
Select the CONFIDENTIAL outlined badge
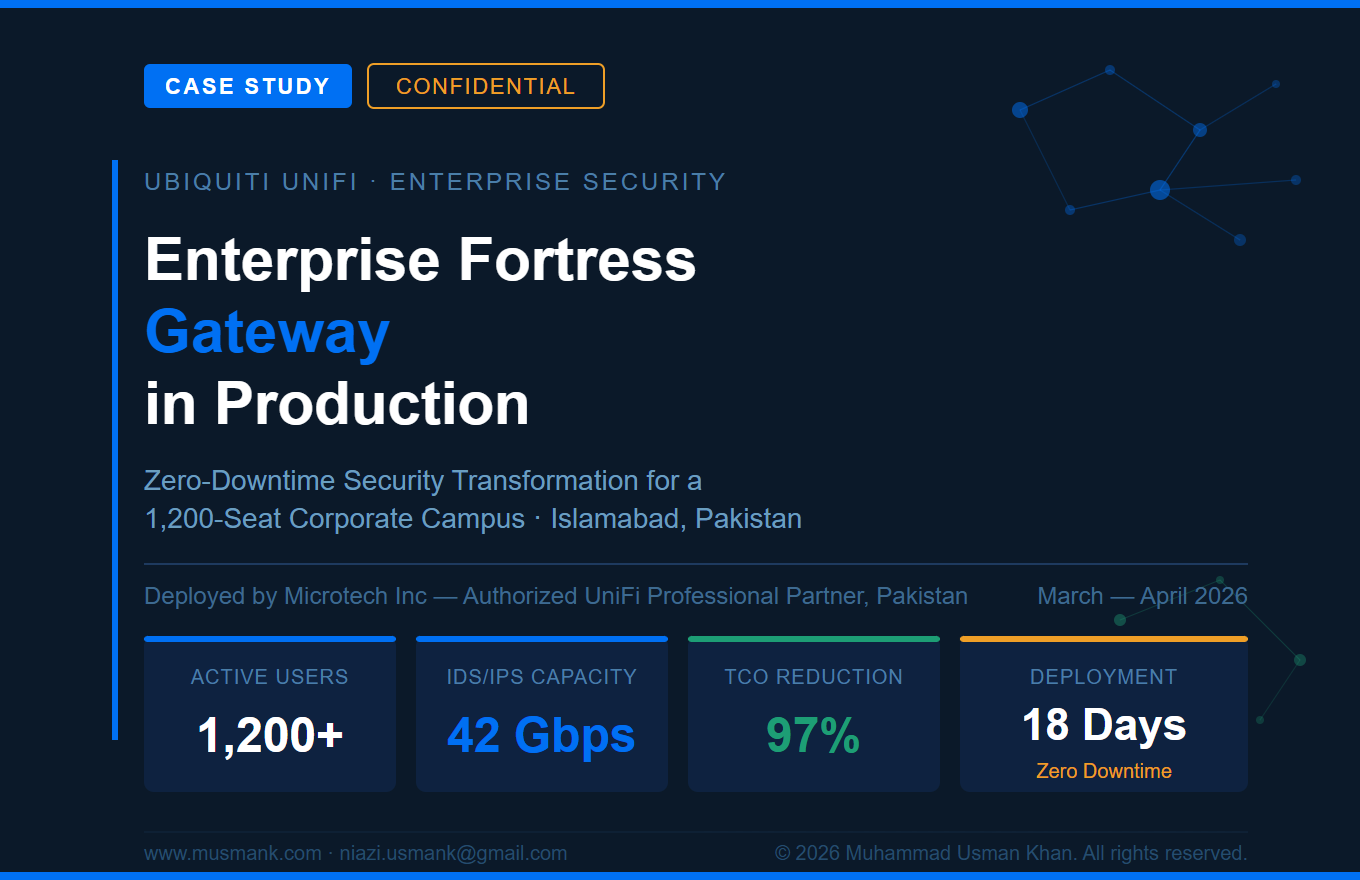click(x=486, y=86)
